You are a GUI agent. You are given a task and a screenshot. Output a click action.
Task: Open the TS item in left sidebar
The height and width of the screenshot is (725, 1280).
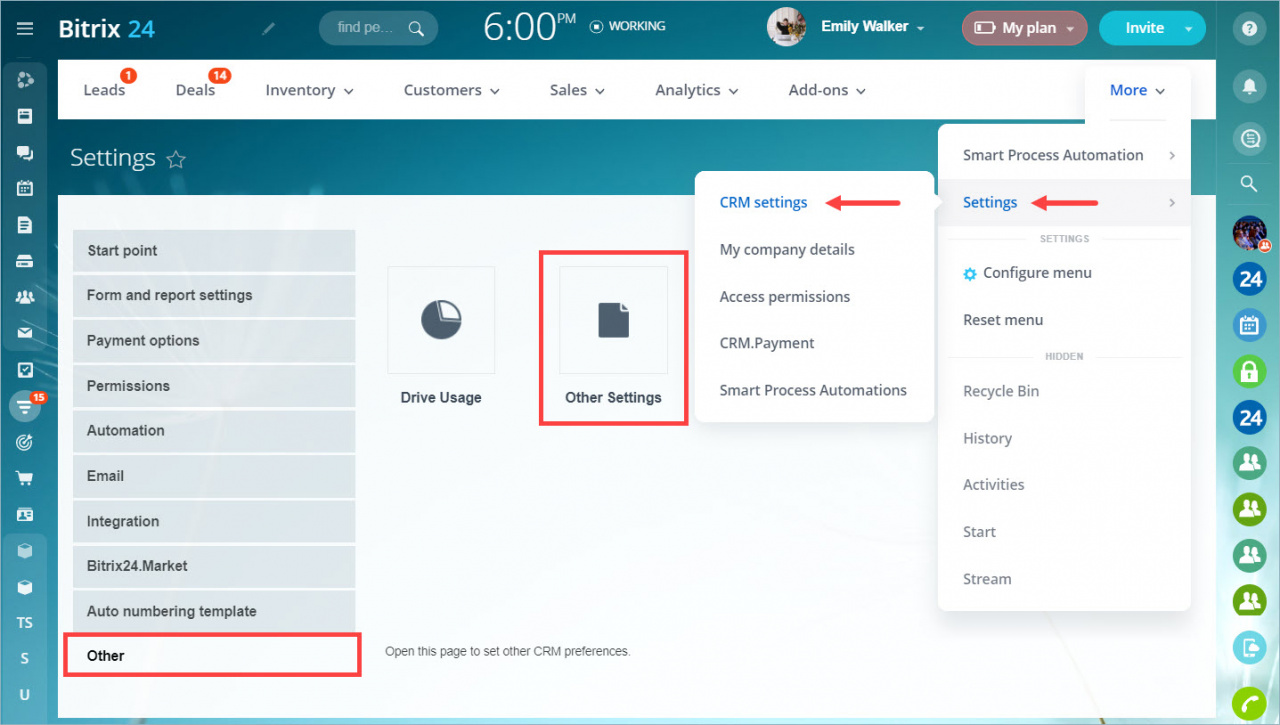[25, 622]
